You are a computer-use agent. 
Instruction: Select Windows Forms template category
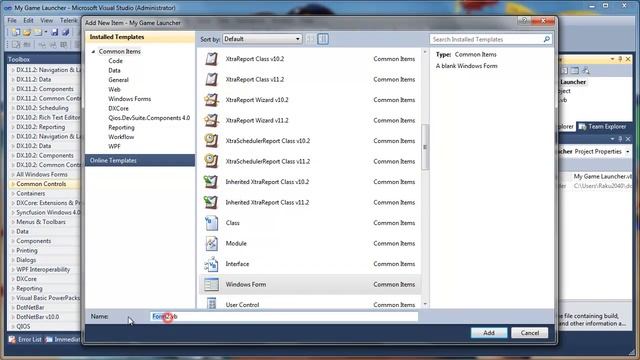tap(129, 99)
